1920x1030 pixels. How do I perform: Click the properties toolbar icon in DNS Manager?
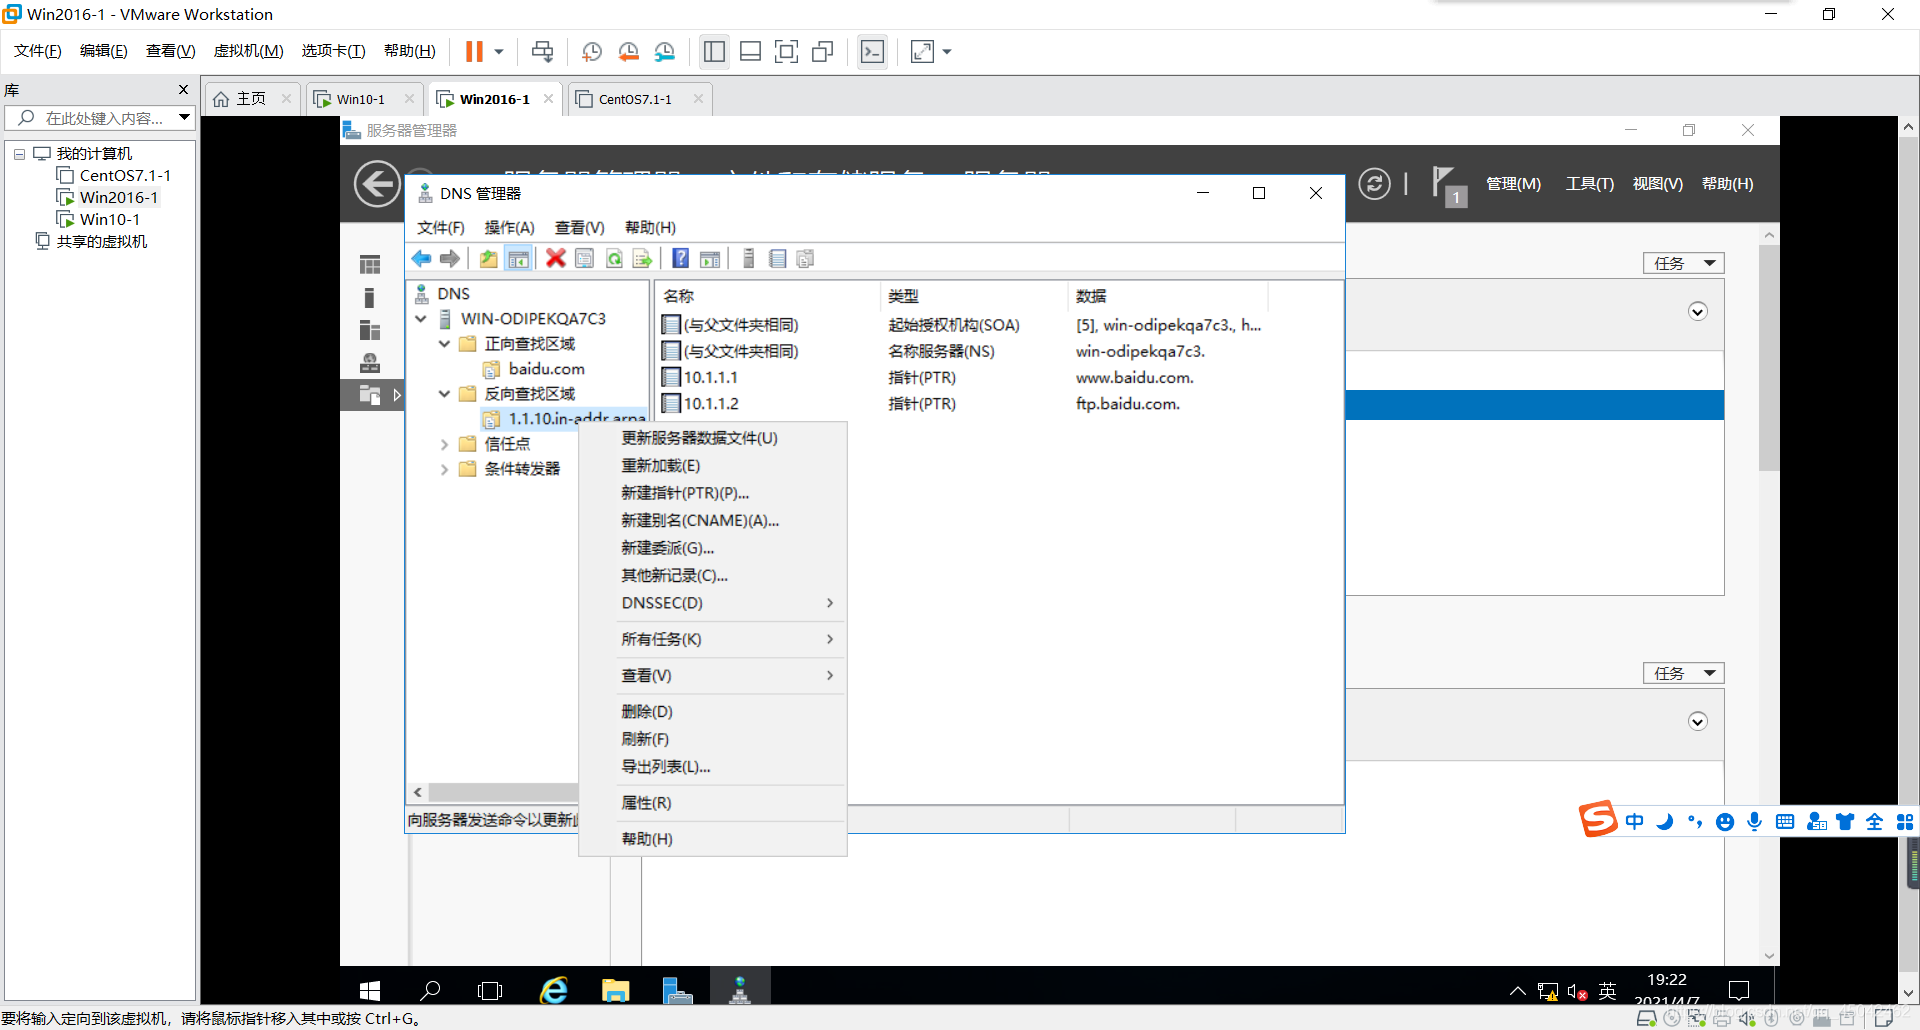point(585,259)
